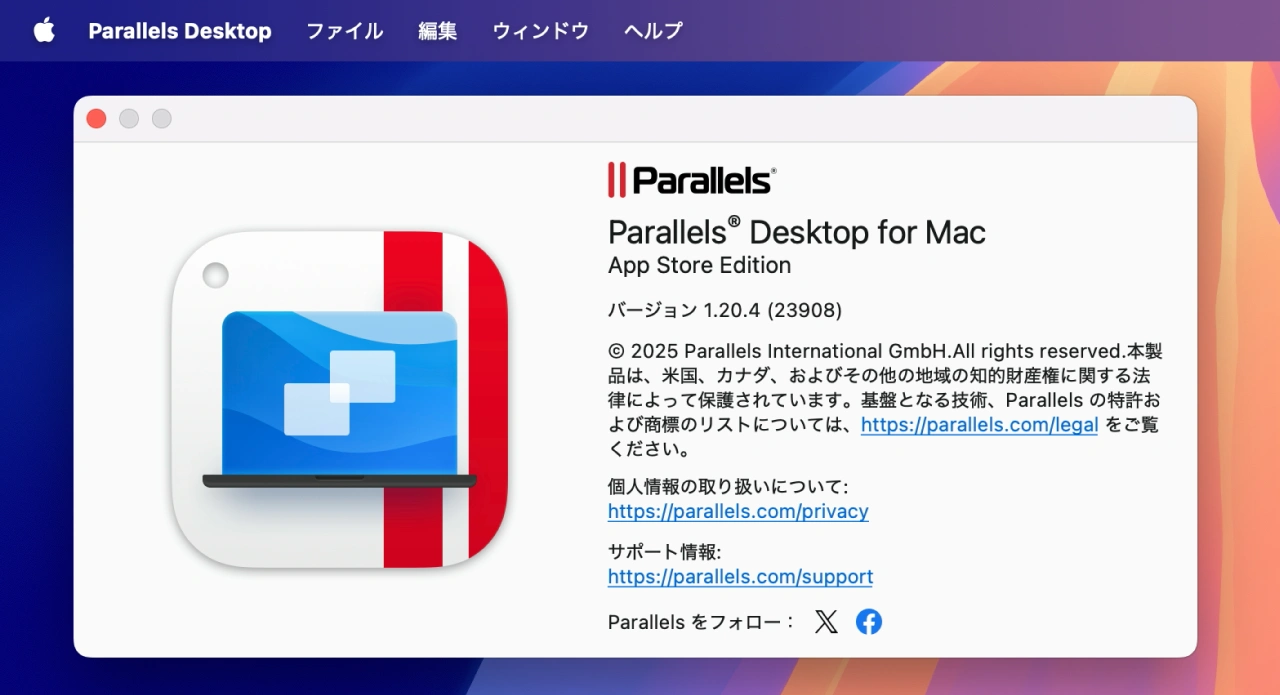
Task: Click the App Store Edition label
Action: click(x=698, y=265)
